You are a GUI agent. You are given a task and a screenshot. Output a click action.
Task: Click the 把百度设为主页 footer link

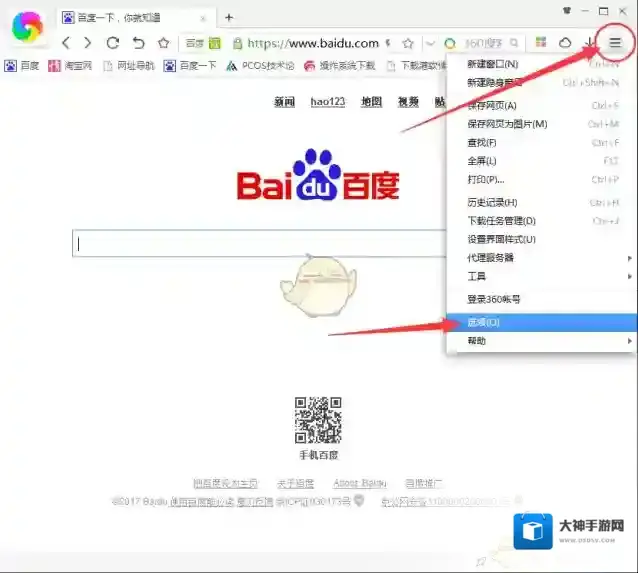pyautogui.click(x=225, y=483)
